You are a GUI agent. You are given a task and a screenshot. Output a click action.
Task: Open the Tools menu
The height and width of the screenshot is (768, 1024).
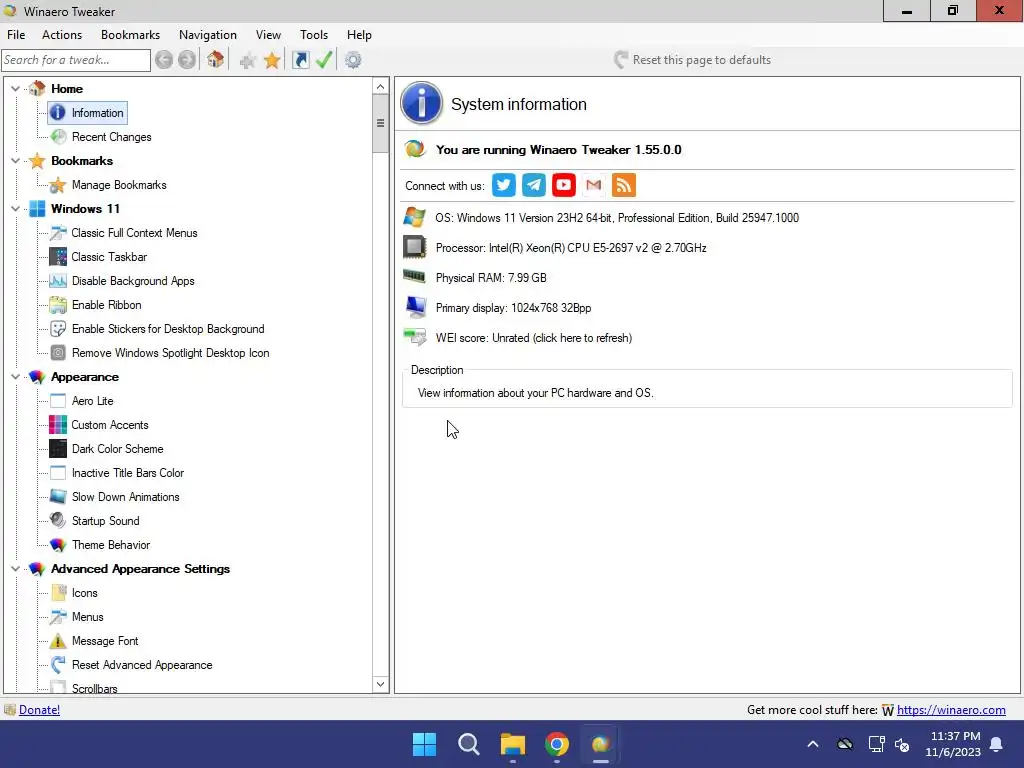coord(314,35)
